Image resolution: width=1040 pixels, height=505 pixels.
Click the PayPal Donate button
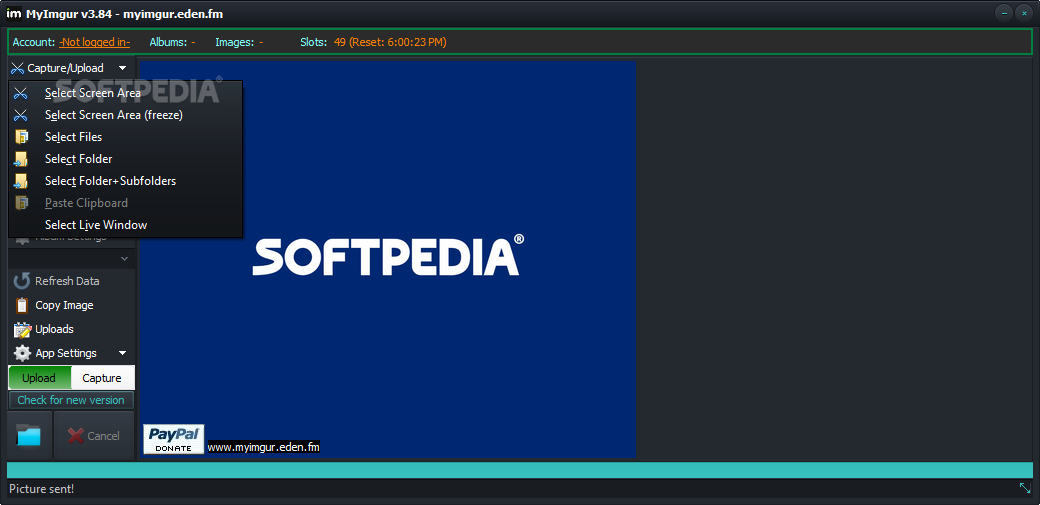point(174,439)
